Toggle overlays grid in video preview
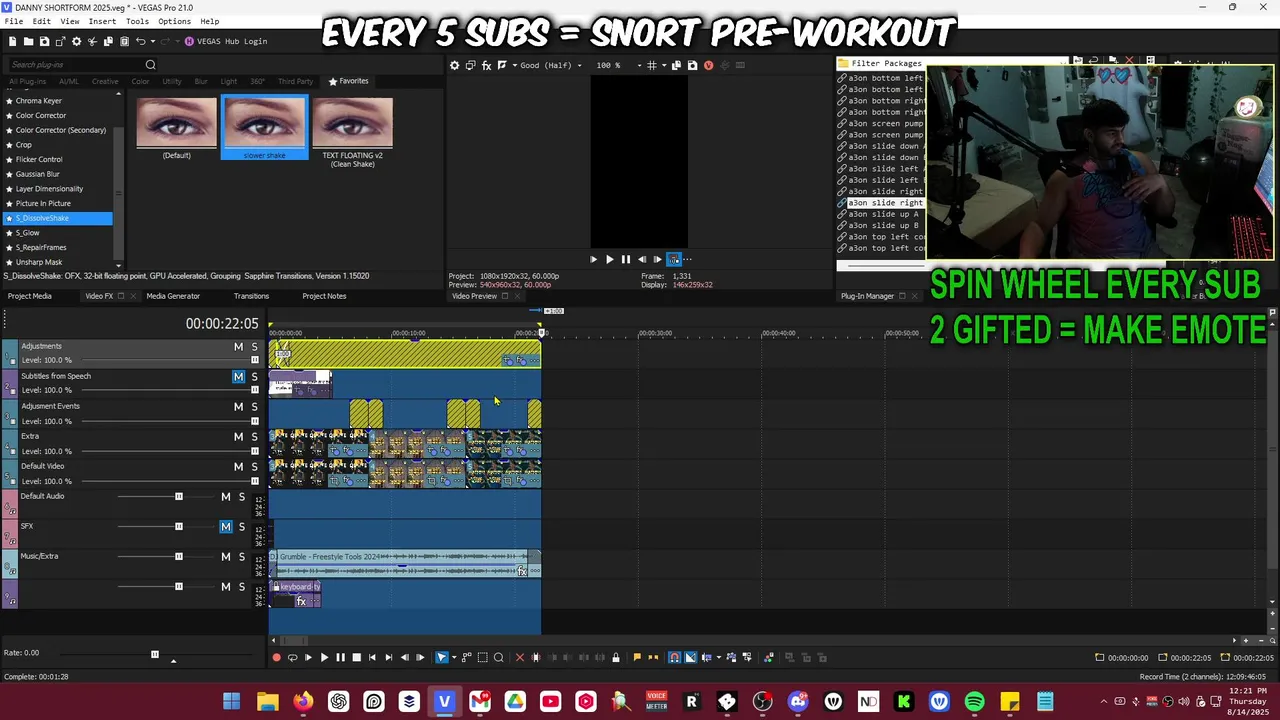Viewport: 1280px width, 720px height. [x=652, y=65]
